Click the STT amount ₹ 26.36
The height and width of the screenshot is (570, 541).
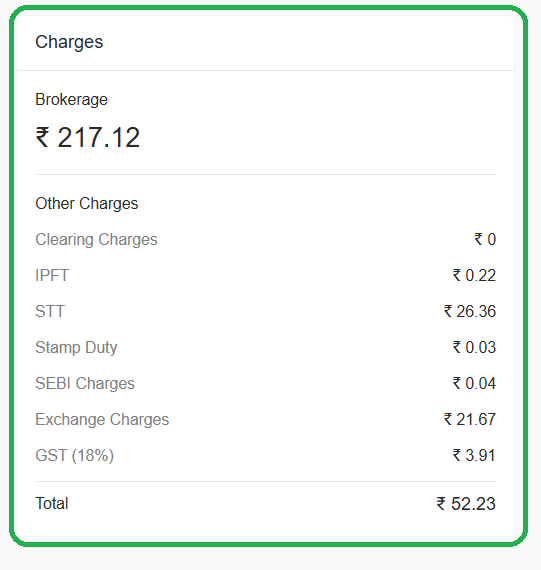[x=470, y=311]
